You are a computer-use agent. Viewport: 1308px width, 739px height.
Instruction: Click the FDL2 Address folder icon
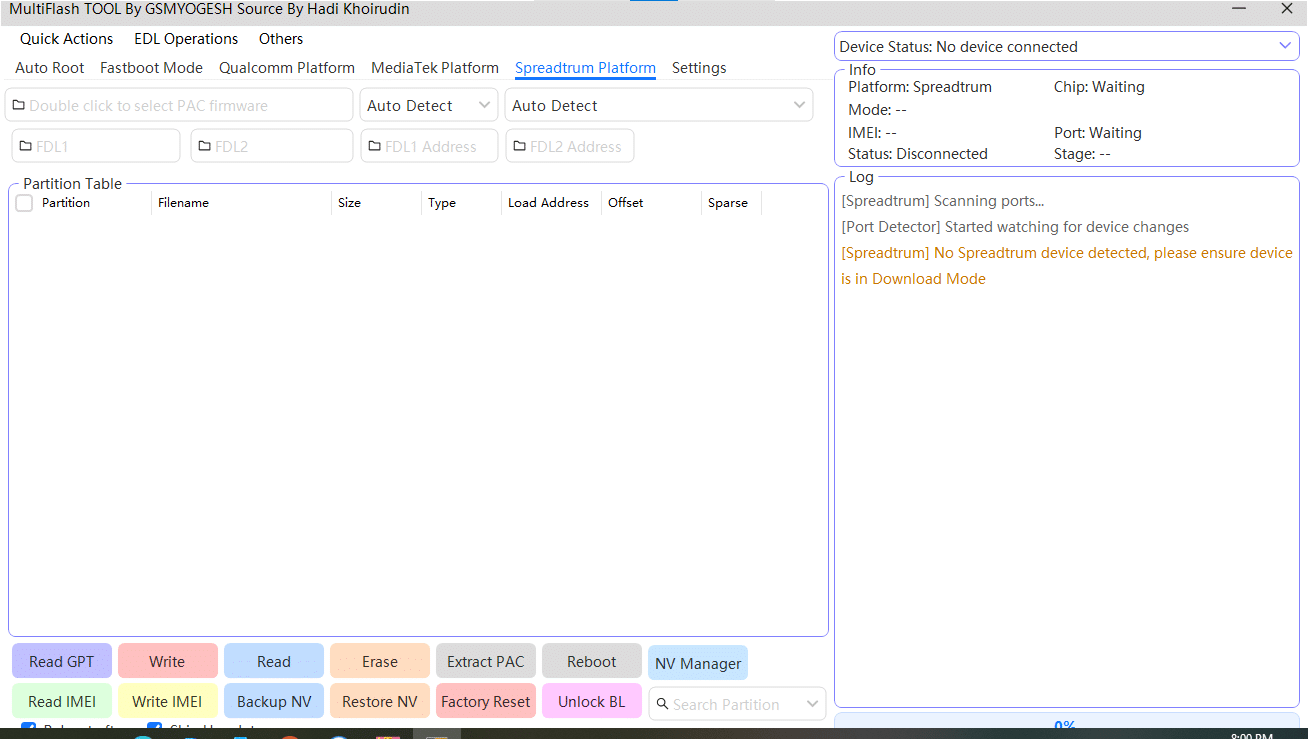tap(520, 146)
